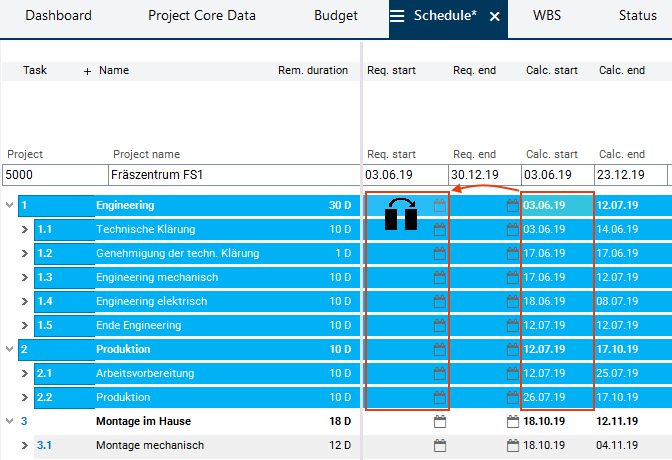Open Req. end calendar for Technische Klärung
The height and width of the screenshot is (460, 672).
(513, 230)
